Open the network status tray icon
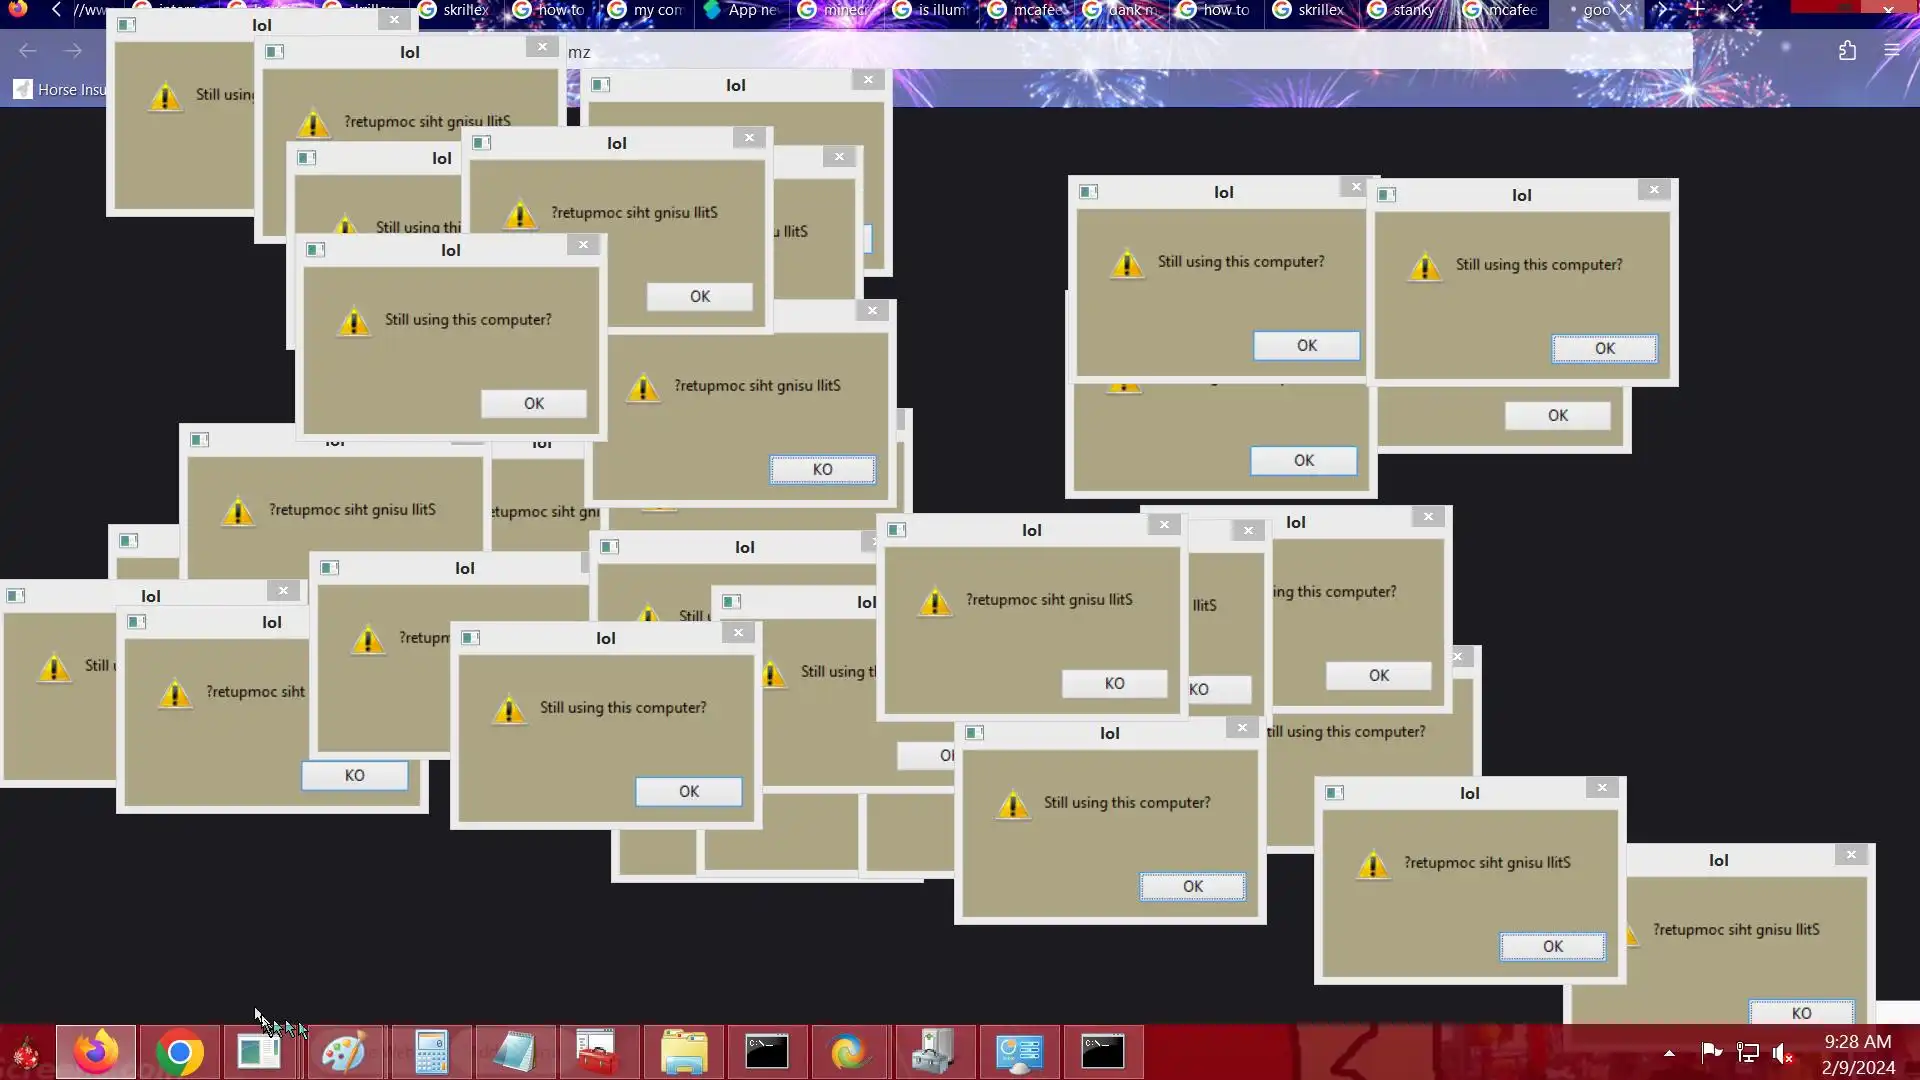1920x1080 pixels. click(1747, 1052)
